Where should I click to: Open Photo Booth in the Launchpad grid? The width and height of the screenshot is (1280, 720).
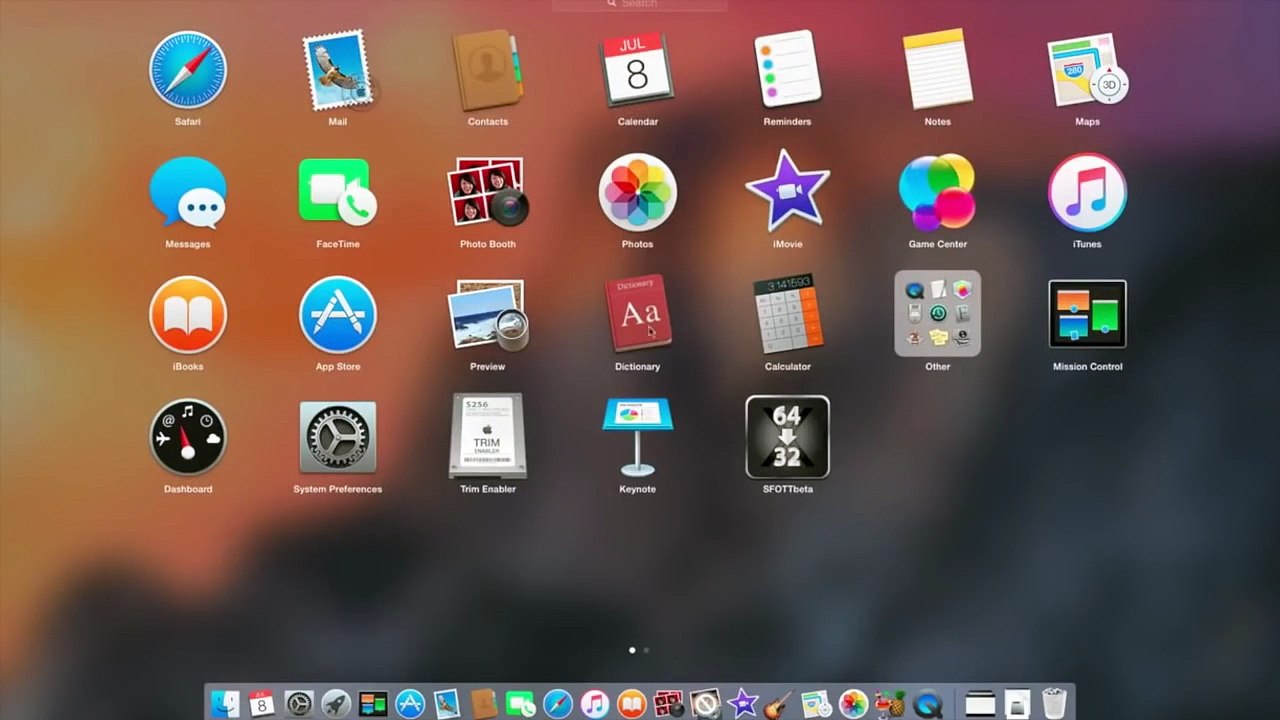click(488, 192)
